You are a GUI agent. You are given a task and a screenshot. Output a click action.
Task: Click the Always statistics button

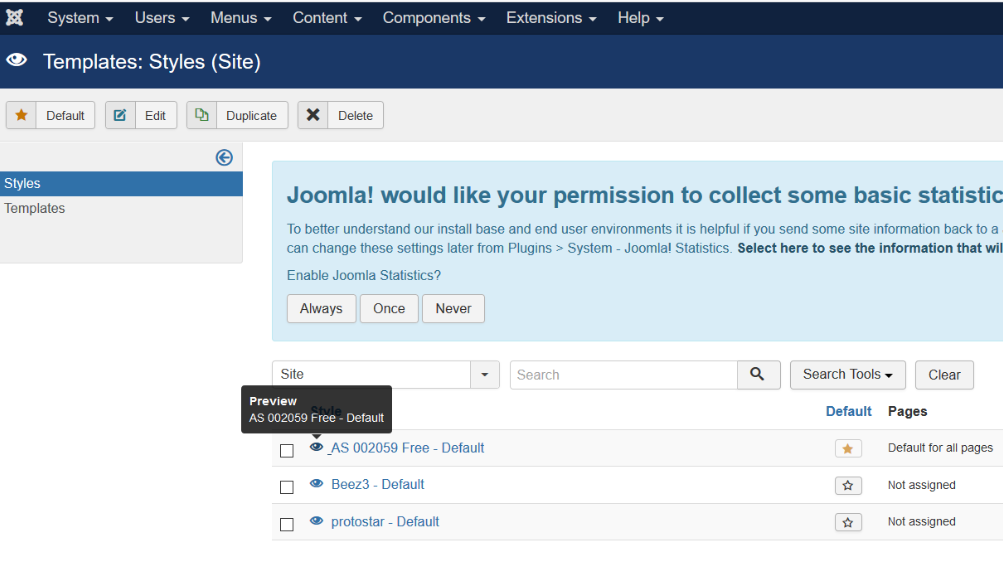(x=321, y=308)
